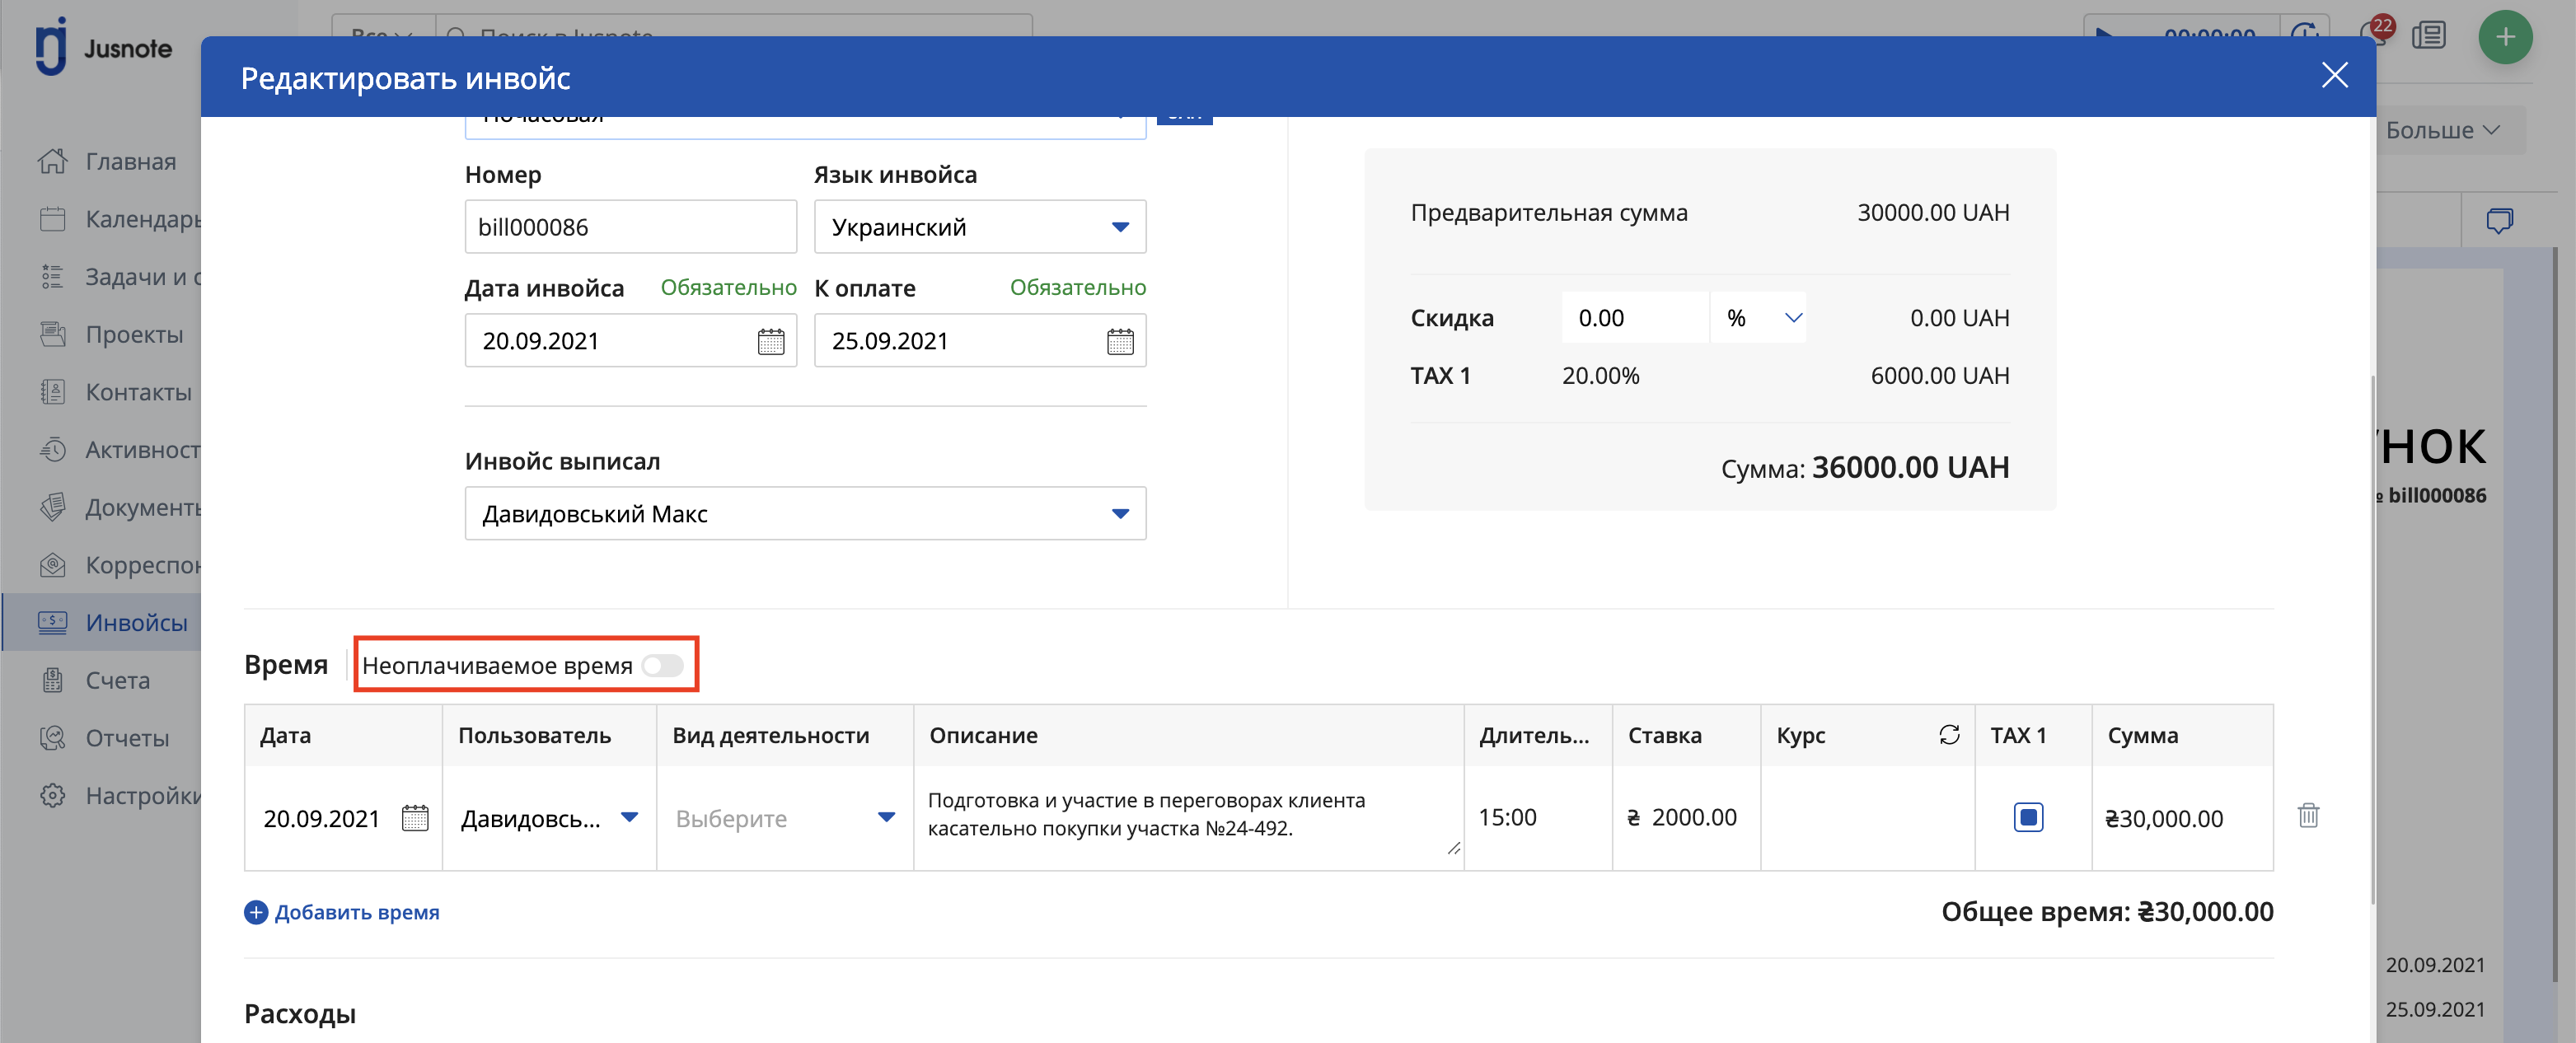Toggle the TAX 1 checkbox in time row
2576x1043 pixels.
(2028, 817)
